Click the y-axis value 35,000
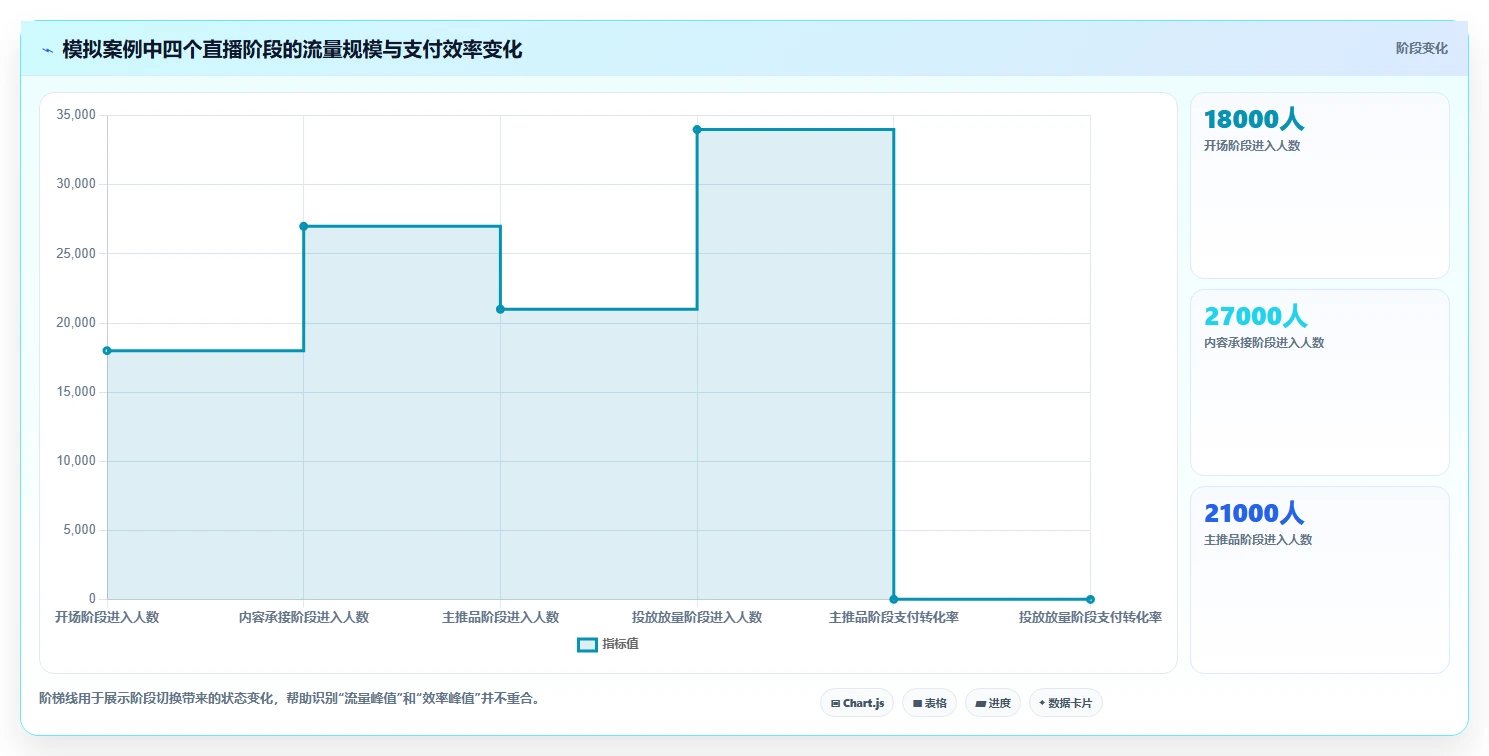Screen dimensions: 1489x756 click(x=76, y=115)
